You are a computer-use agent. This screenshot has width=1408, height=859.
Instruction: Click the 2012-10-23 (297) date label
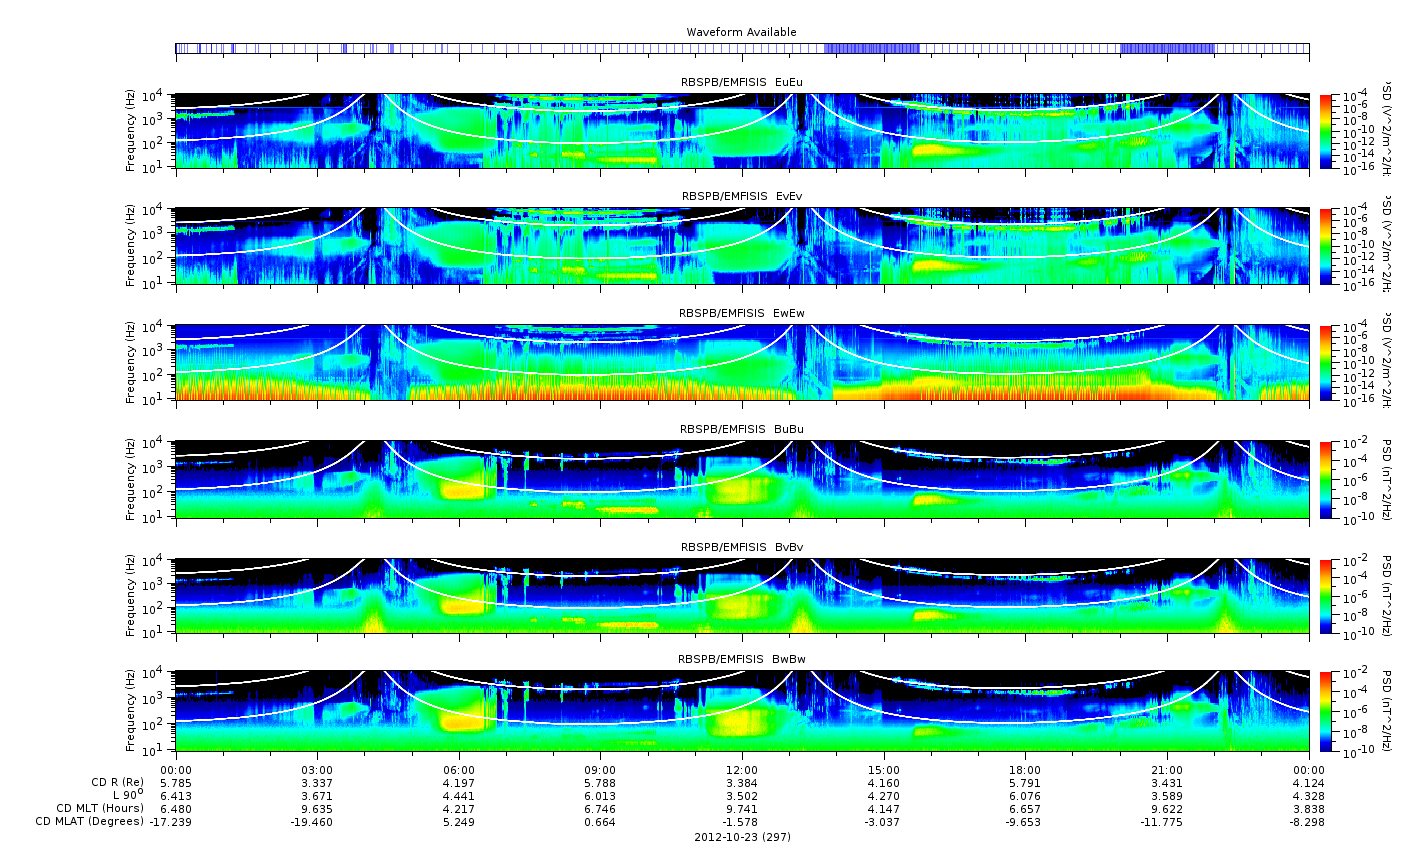(x=741, y=837)
